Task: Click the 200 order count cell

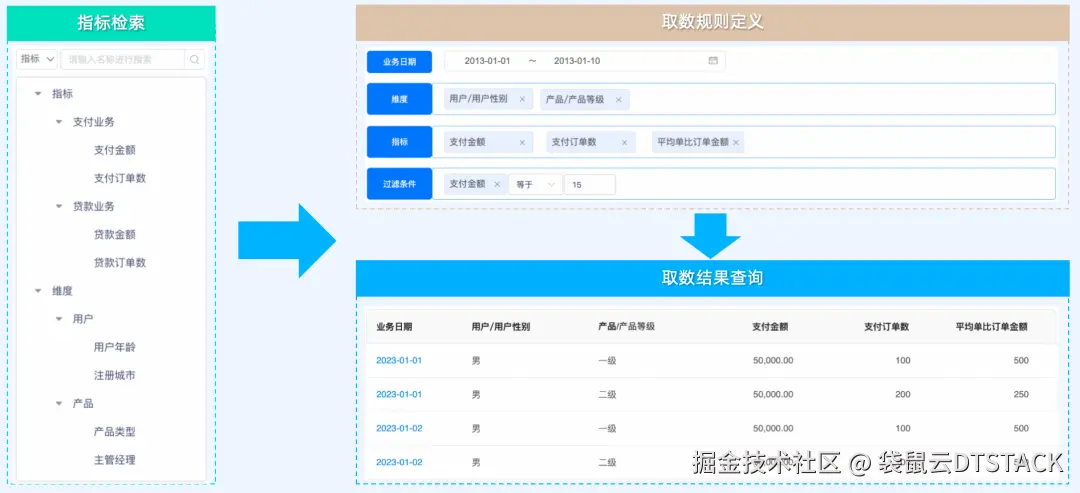Action: coord(902,395)
